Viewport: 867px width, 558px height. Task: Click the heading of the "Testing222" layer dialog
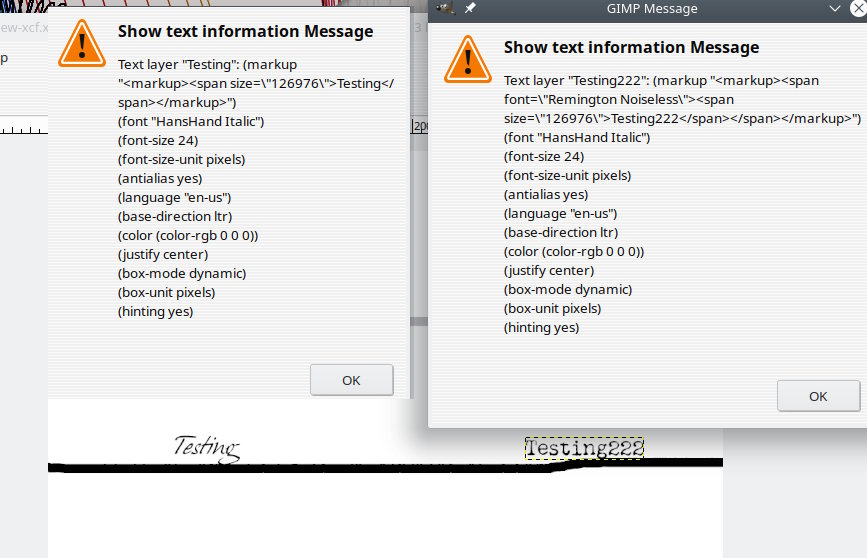point(631,48)
